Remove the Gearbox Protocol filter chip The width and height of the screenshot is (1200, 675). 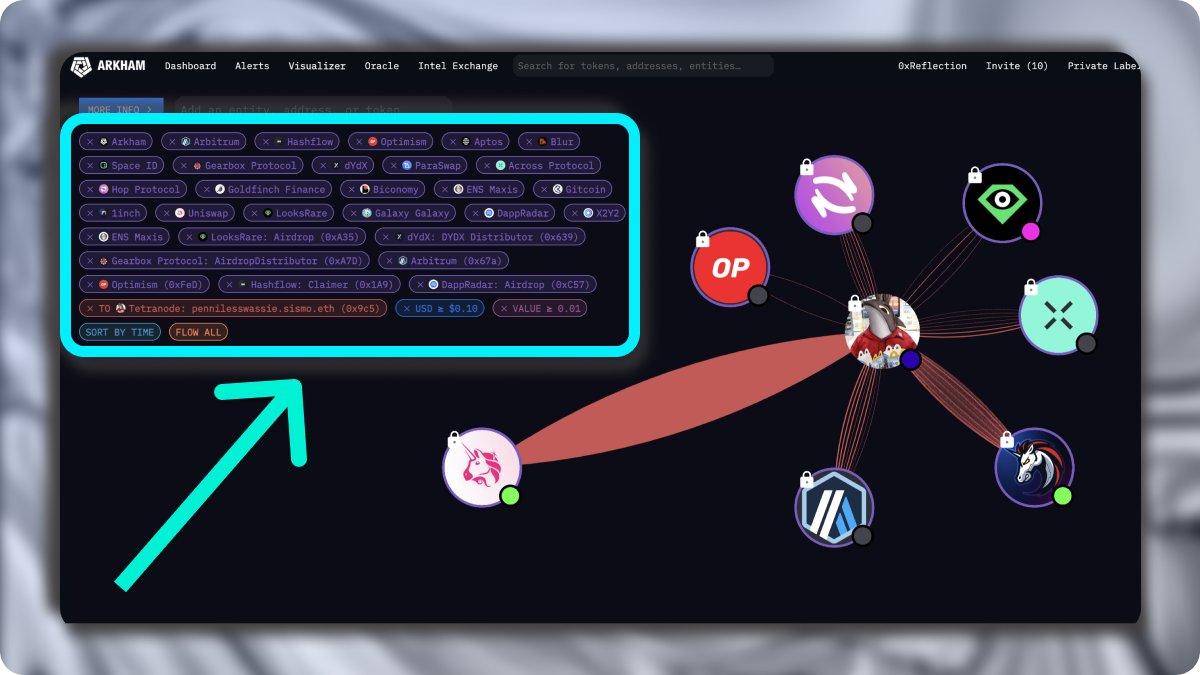[183, 166]
